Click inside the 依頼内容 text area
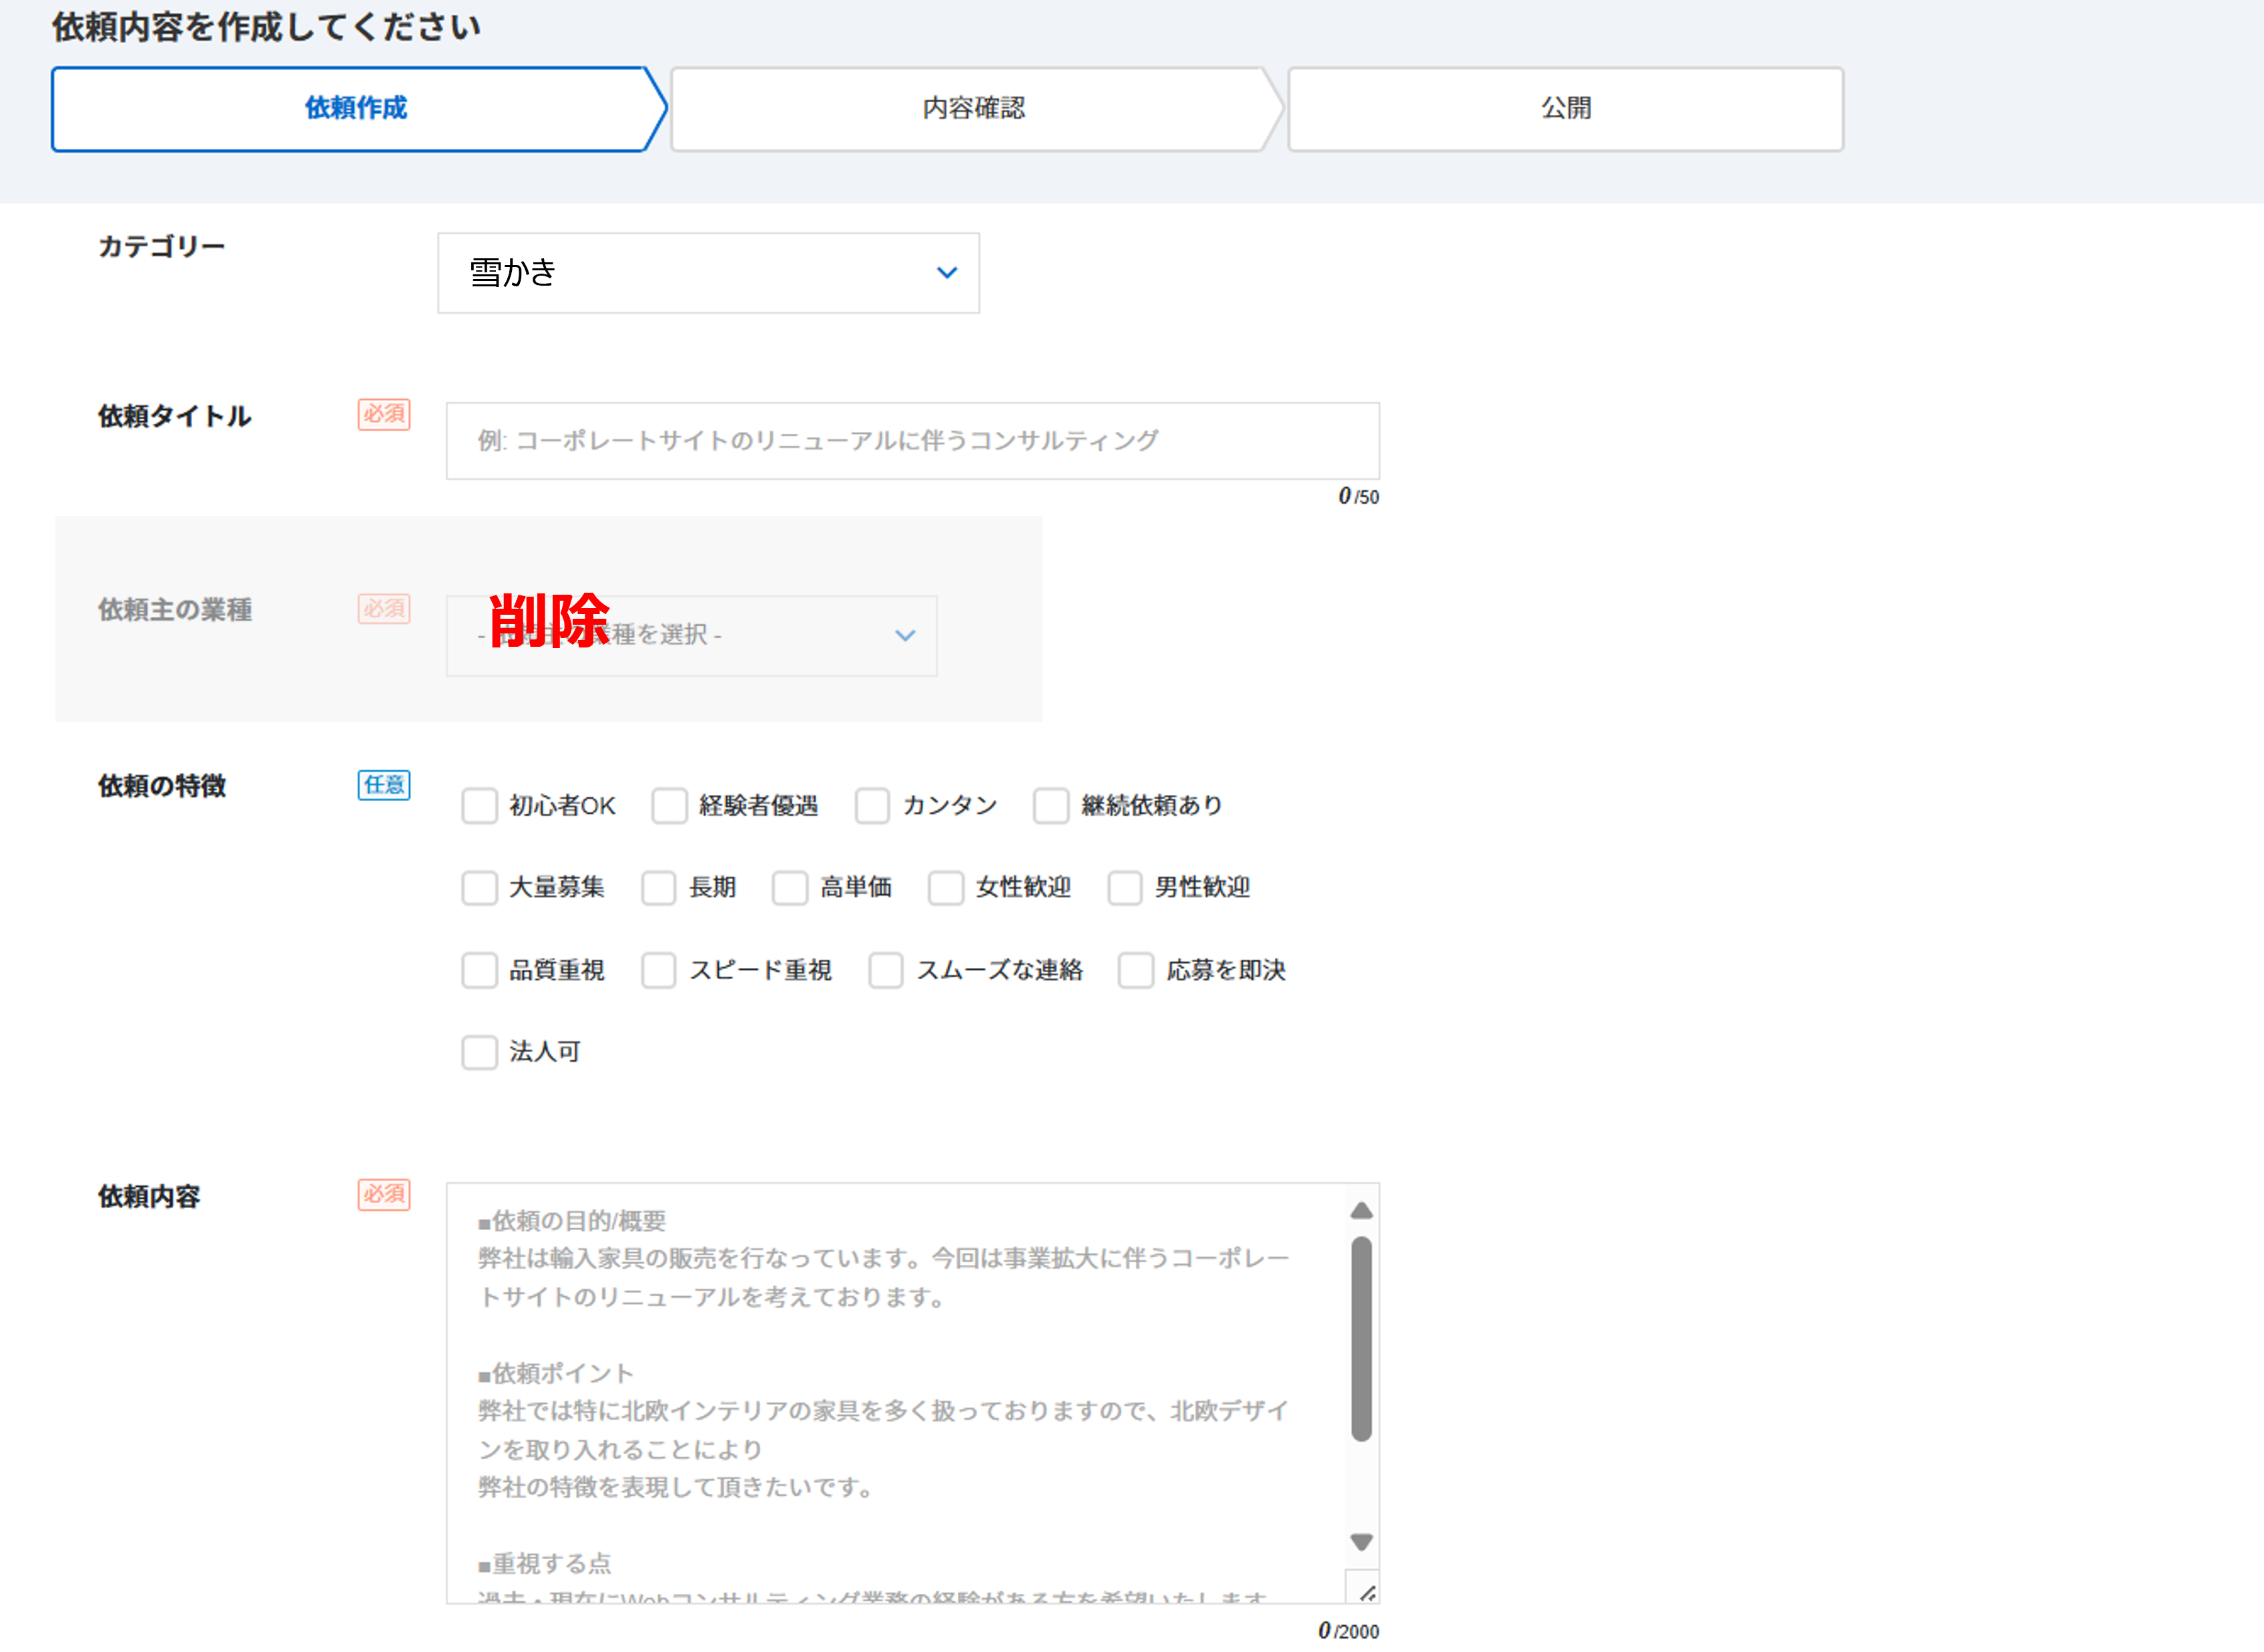This screenshot has height=1652, width=2264. (895, 1390)
